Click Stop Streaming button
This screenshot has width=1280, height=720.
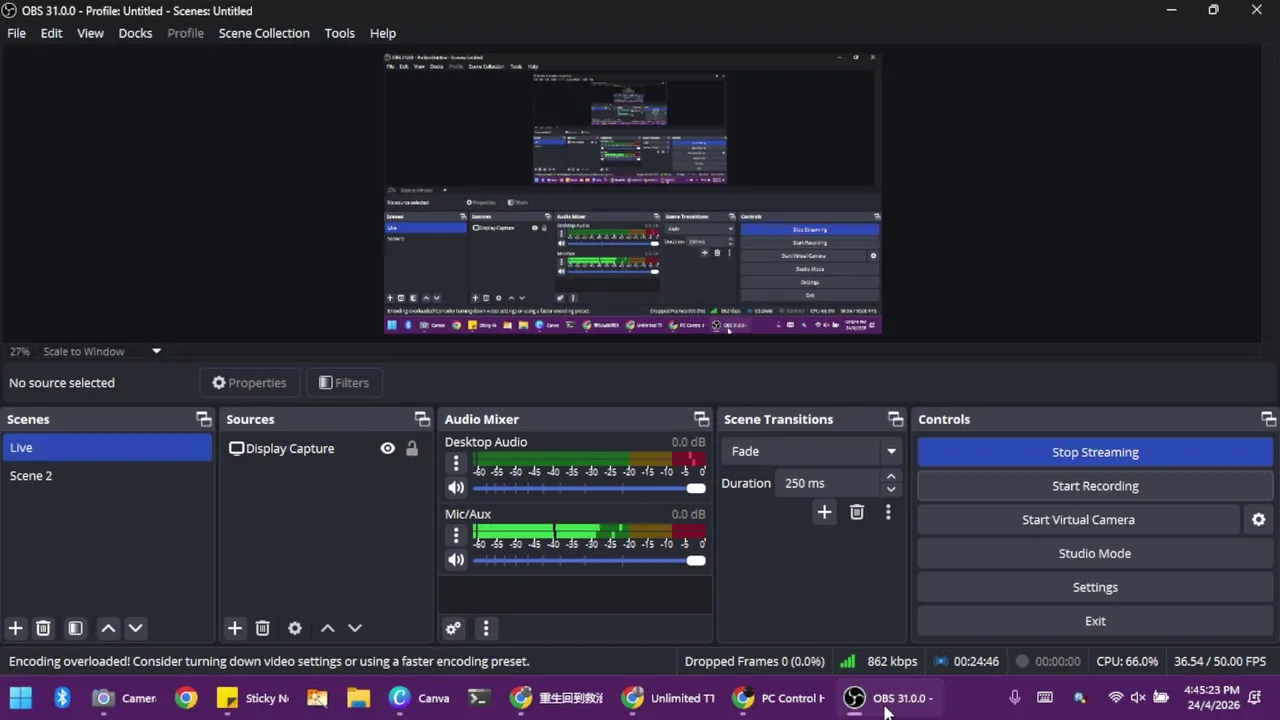(x=1095, y=452)
